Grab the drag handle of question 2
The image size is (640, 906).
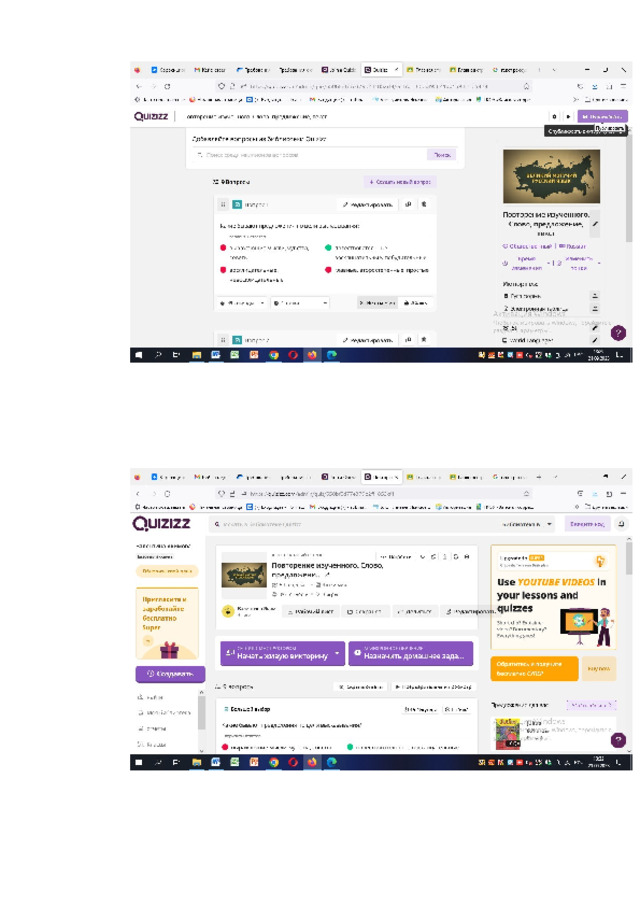point(223,340)
